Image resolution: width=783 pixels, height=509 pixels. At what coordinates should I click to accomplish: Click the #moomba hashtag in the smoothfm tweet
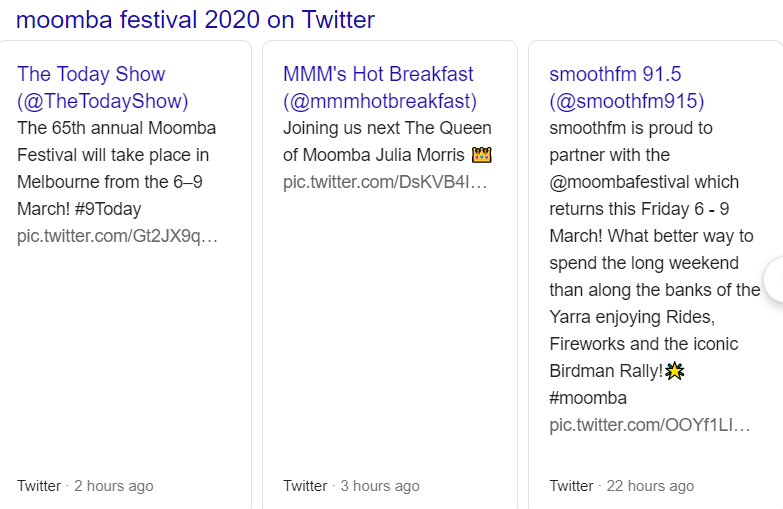coord(588,398)
